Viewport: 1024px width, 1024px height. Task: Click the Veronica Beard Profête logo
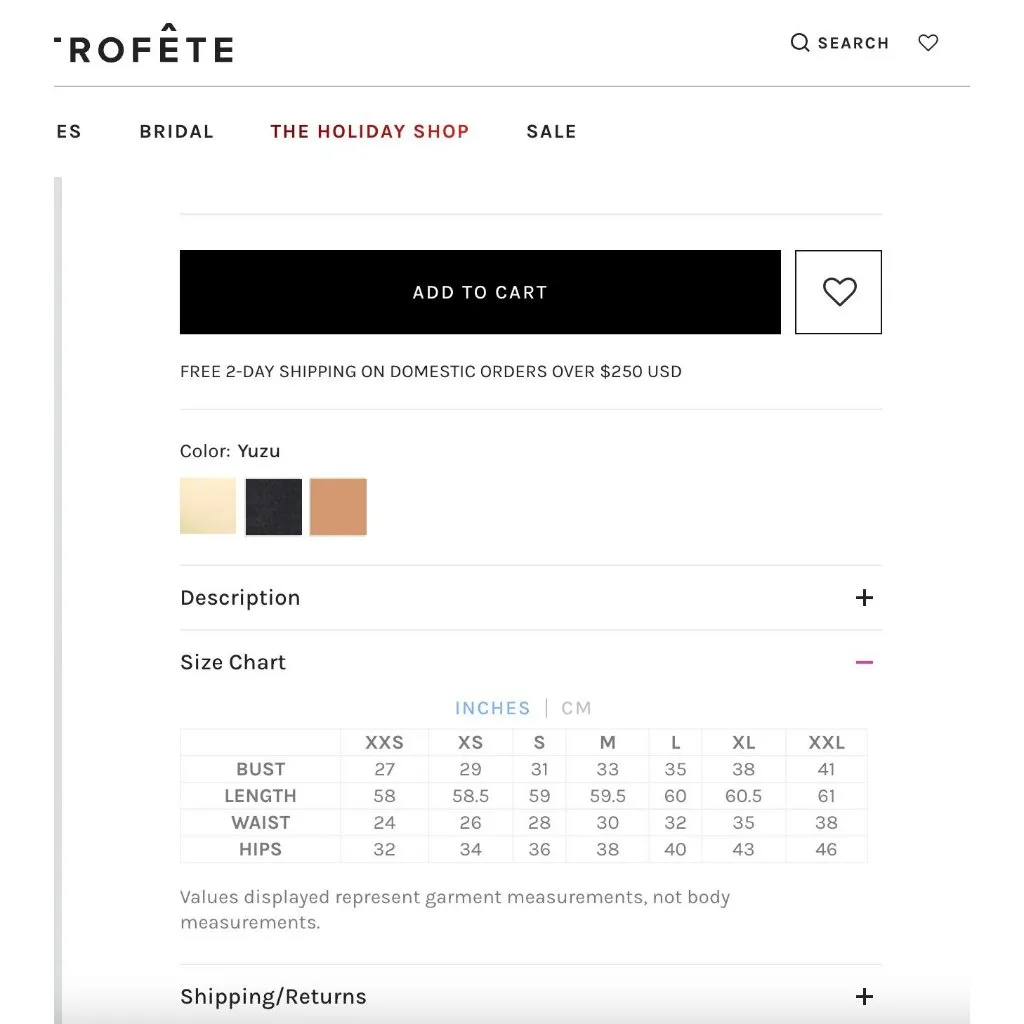(x=144, y=48)
